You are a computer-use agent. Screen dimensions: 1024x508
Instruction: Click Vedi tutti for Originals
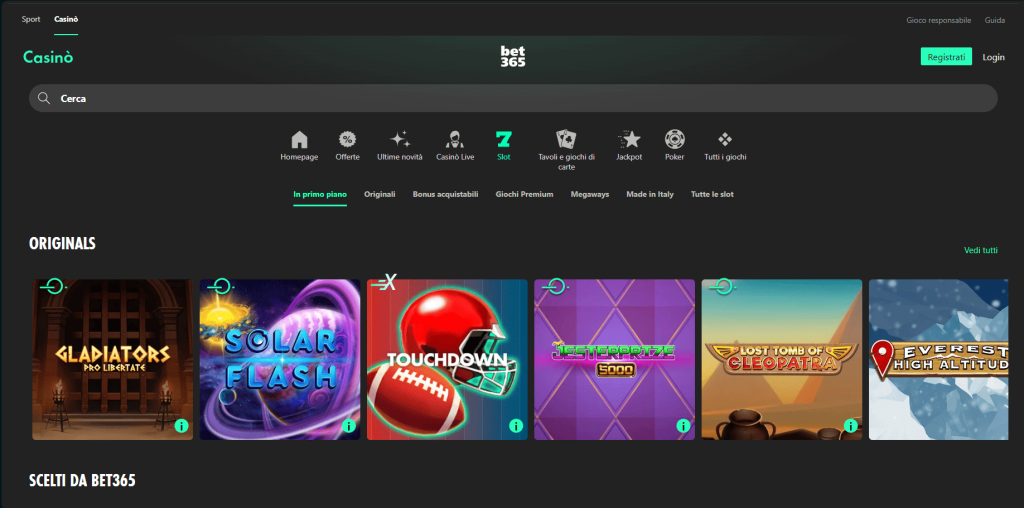981,251
